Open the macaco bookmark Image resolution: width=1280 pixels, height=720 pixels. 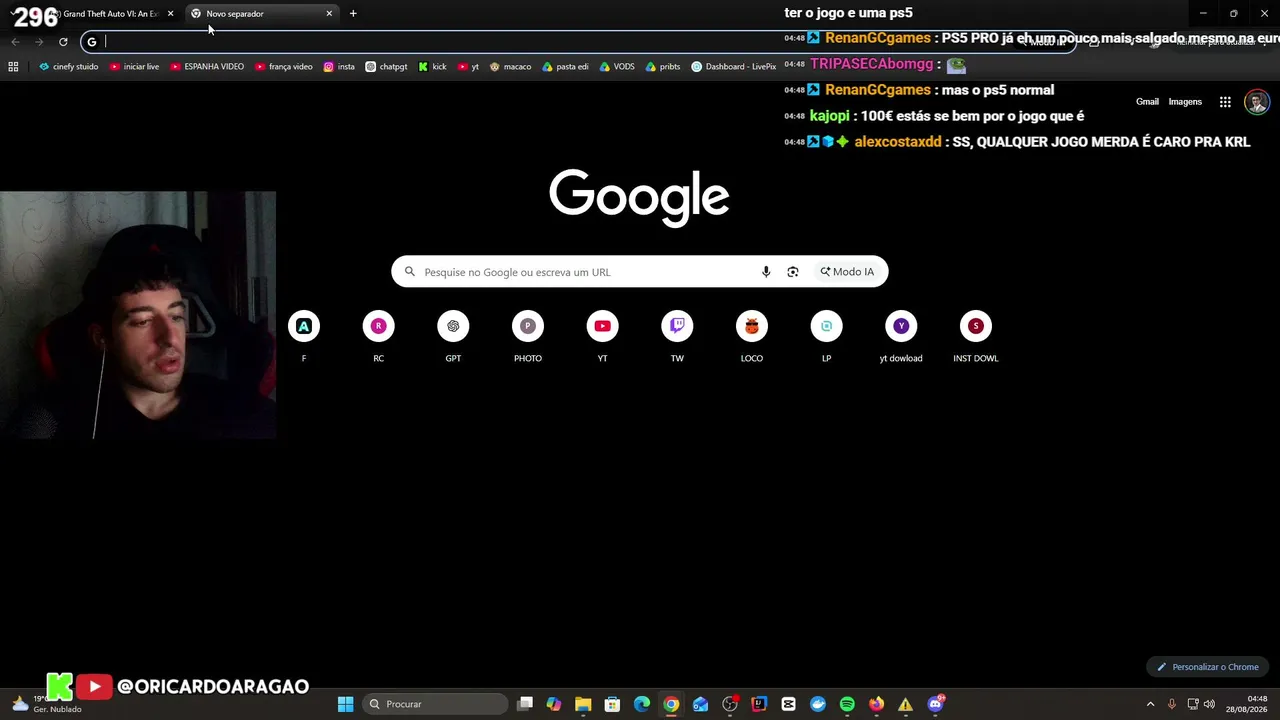click(510, 67)
